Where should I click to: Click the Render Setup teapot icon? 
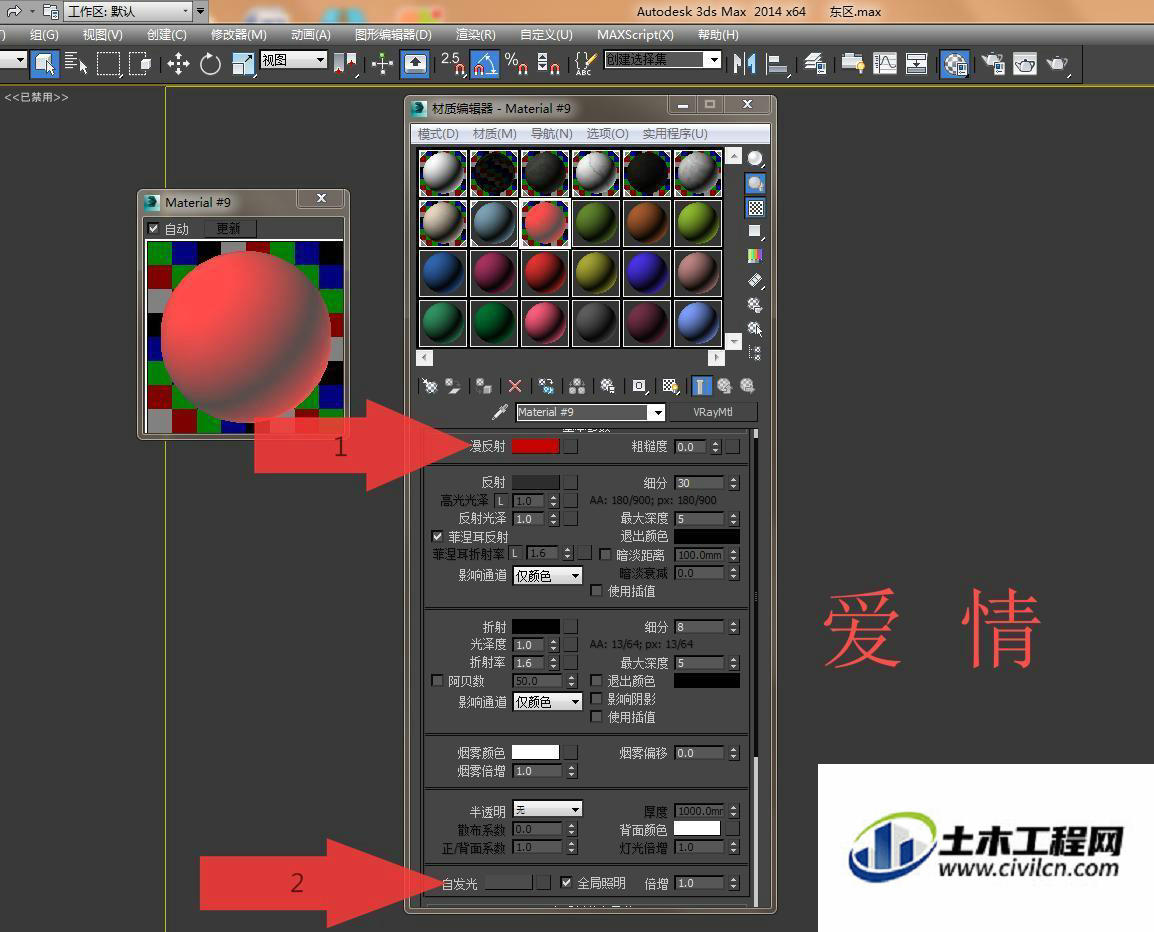point(994,64)
